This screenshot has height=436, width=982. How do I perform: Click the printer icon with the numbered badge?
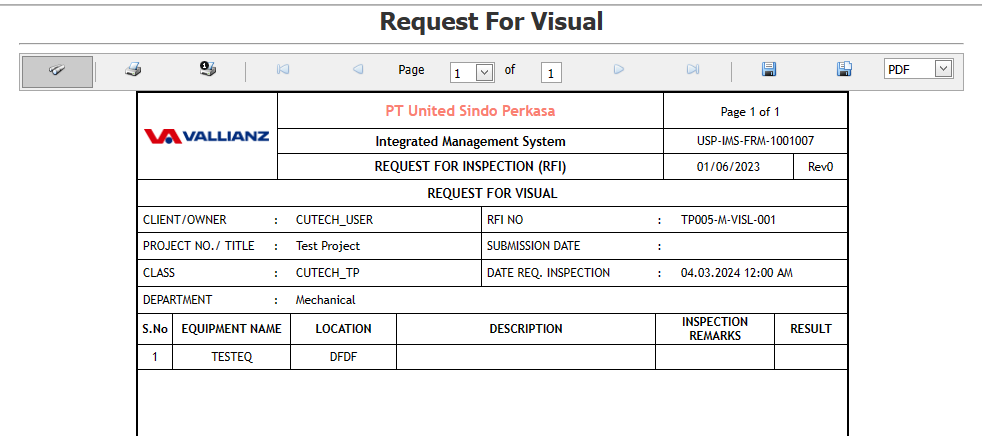click(x=208, y=70)
